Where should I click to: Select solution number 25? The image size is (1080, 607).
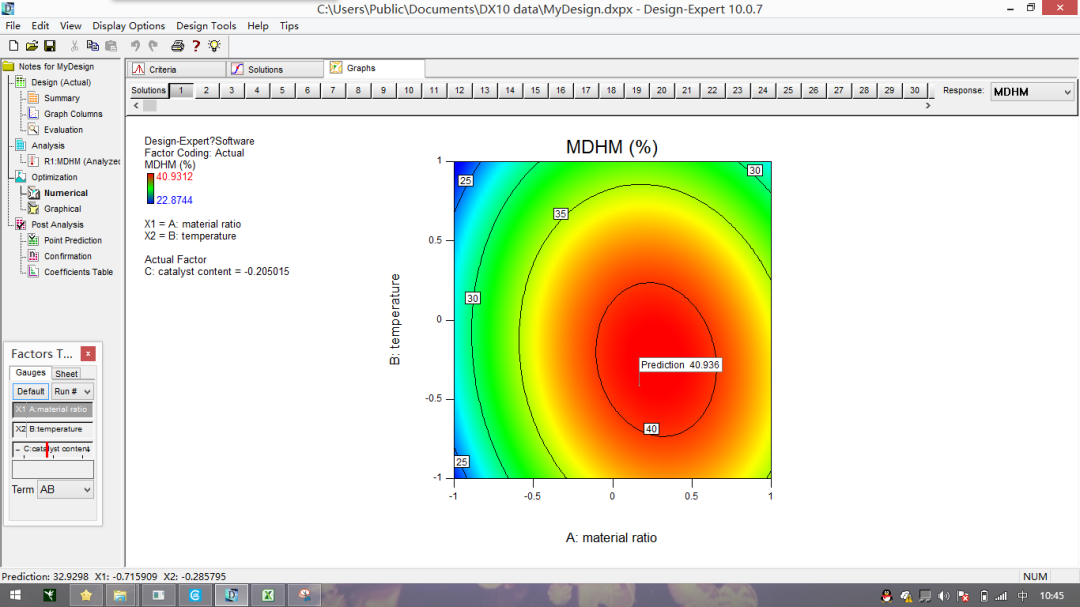pos(788,90)
